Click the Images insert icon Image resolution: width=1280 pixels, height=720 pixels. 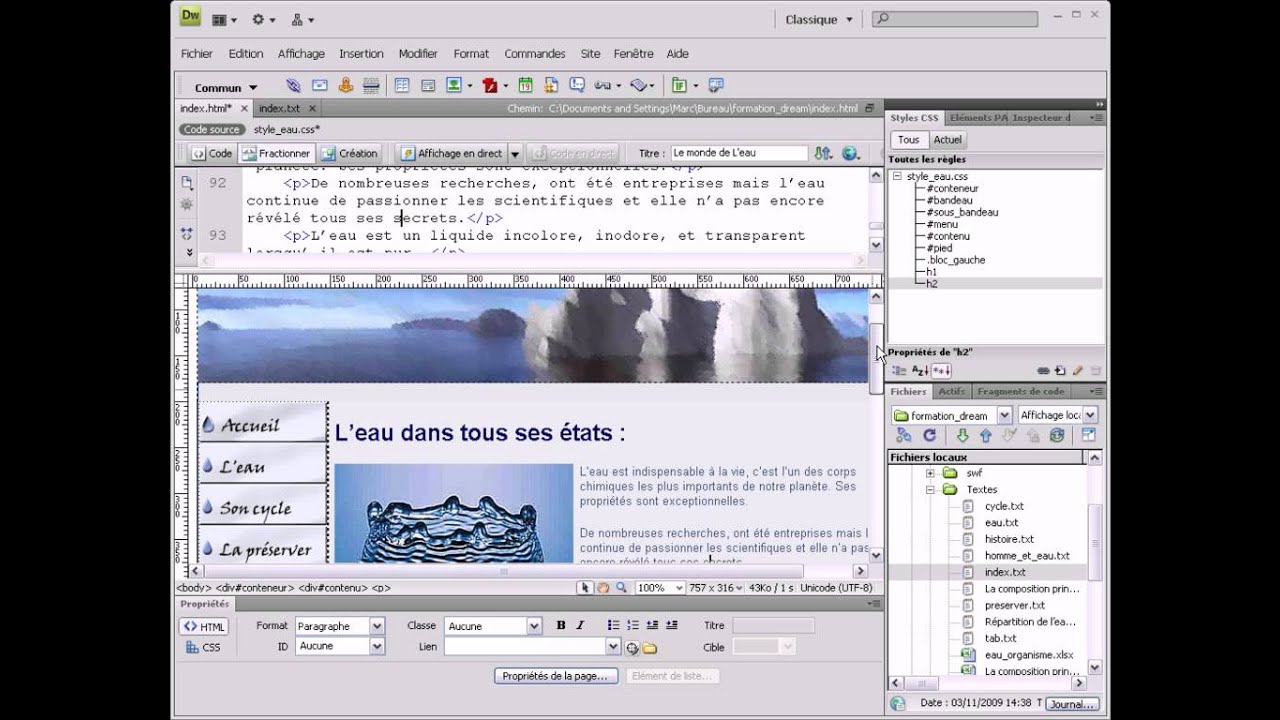pos(454,86)
